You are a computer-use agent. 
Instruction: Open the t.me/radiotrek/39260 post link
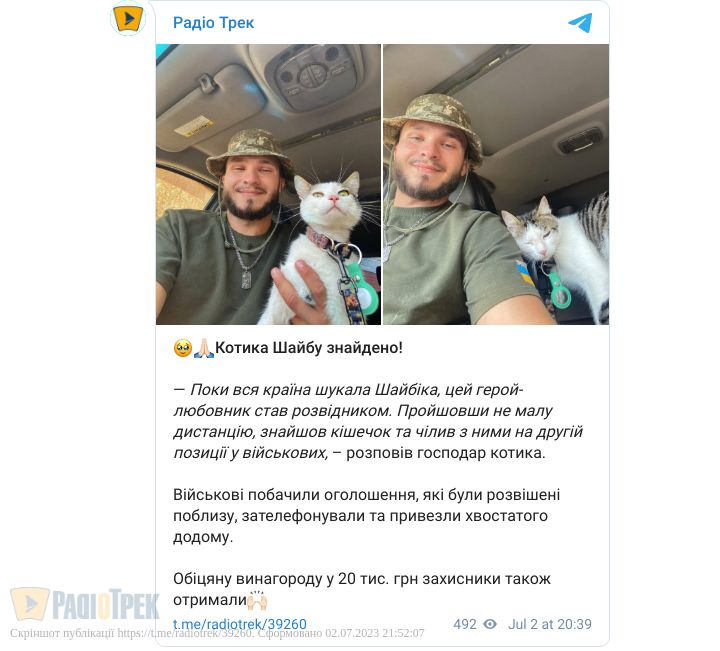(240, 624)
